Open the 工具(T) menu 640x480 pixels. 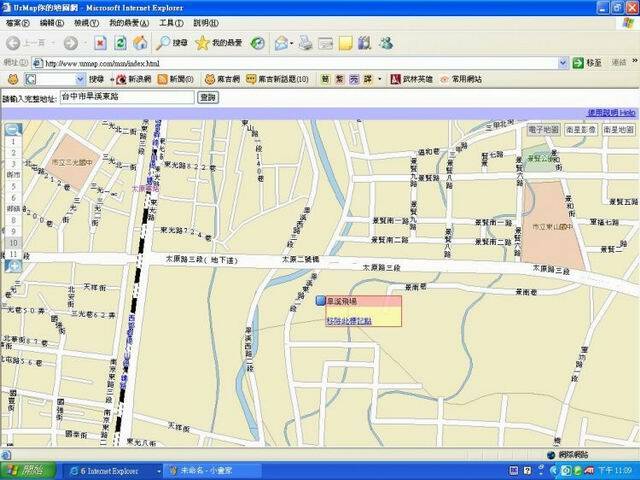[171, 22]
